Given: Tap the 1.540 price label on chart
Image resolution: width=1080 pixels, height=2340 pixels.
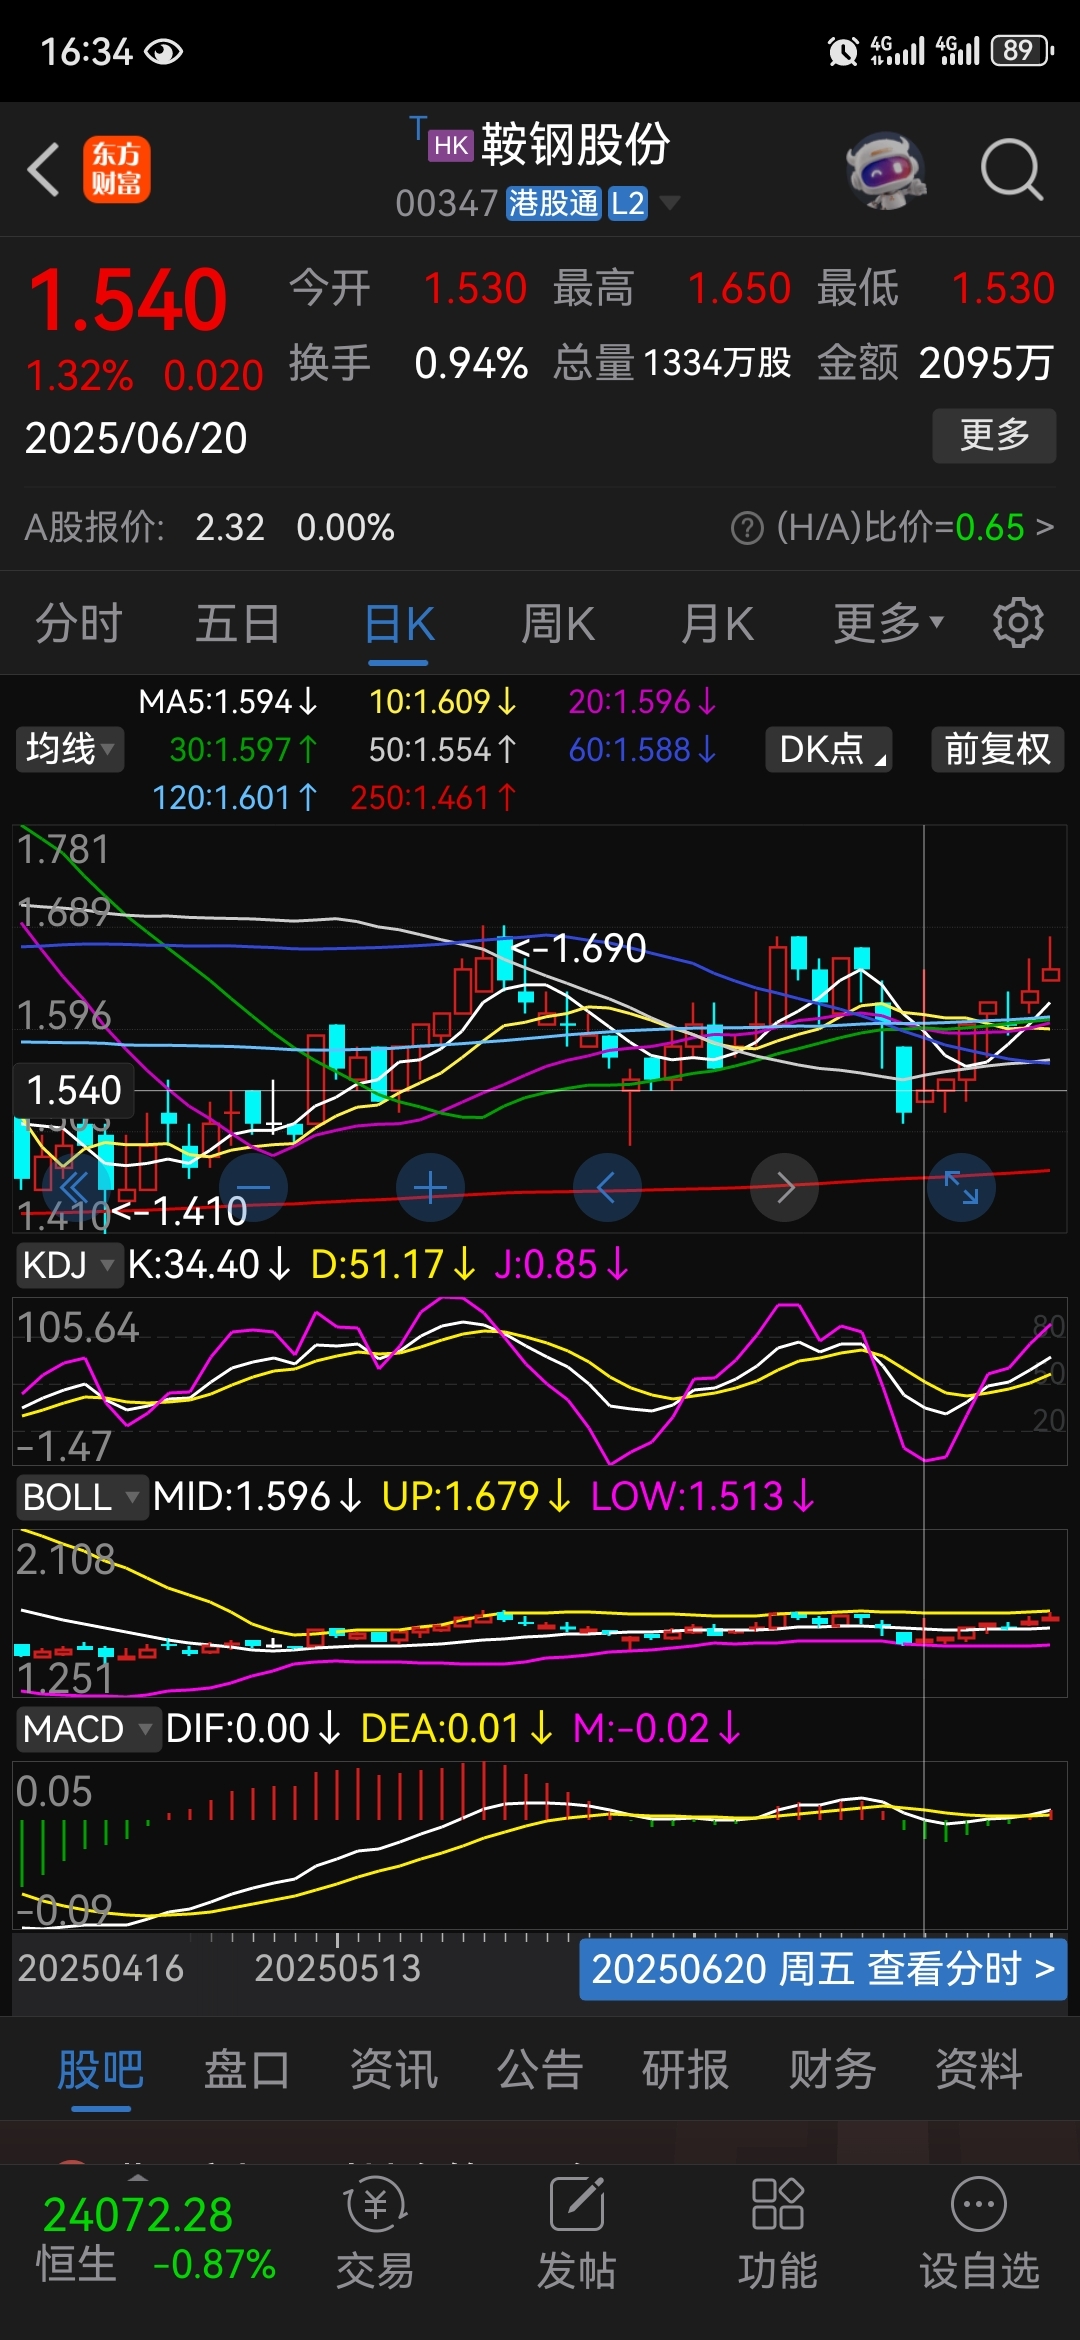Looking at the screenshot, I should (x=74, y=1090).
